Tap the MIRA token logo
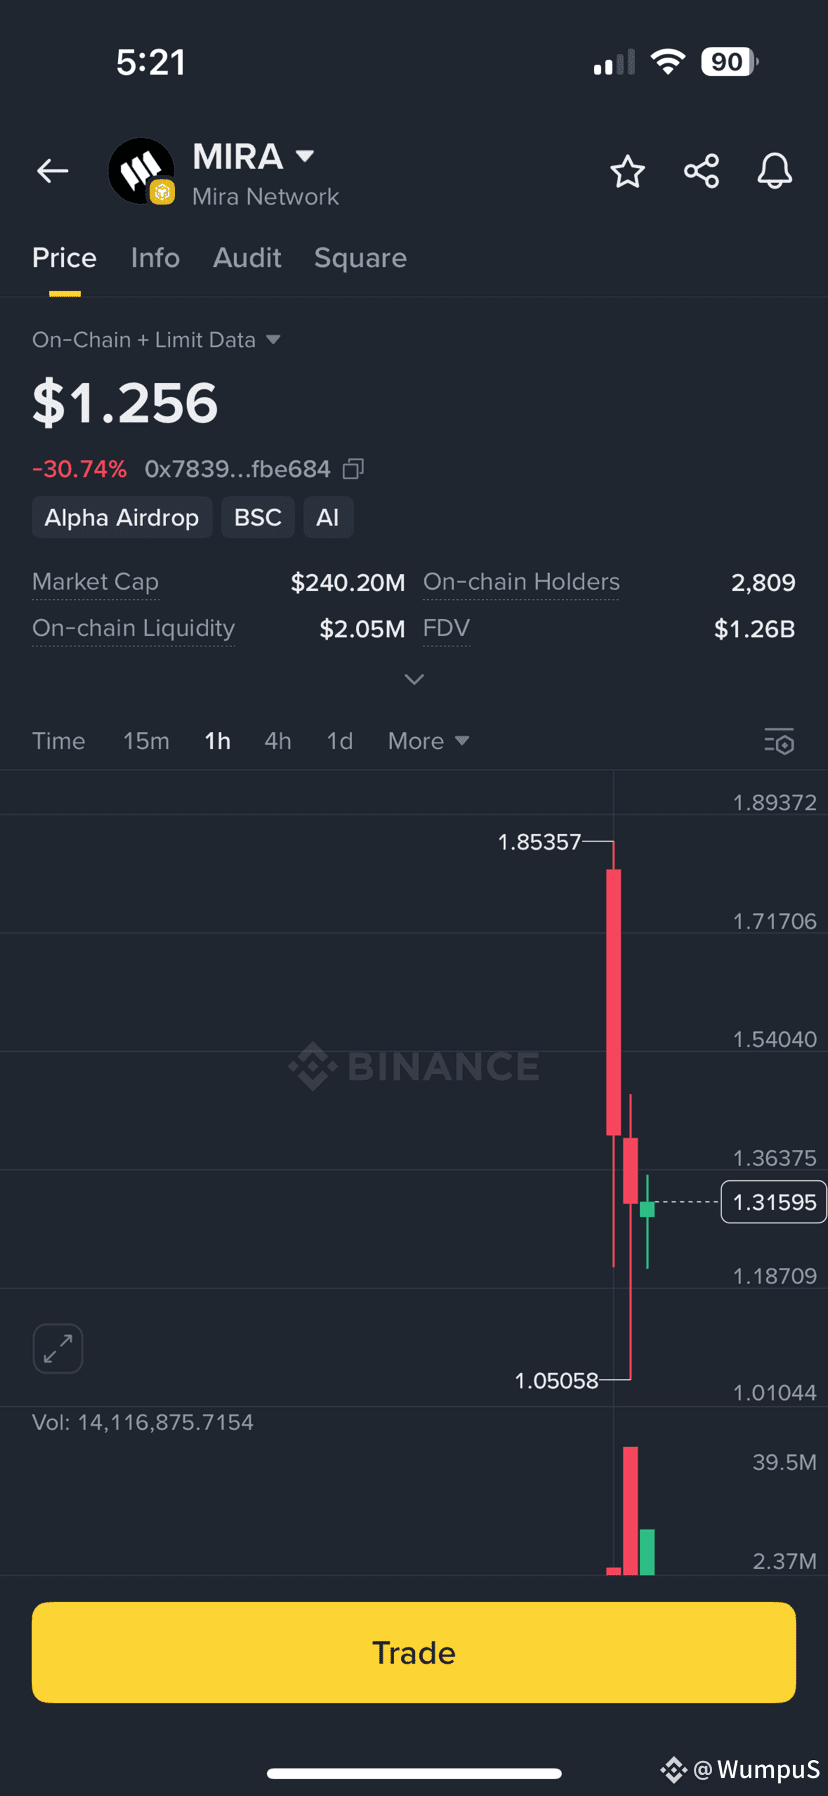828x1796 pixels. 141,171
